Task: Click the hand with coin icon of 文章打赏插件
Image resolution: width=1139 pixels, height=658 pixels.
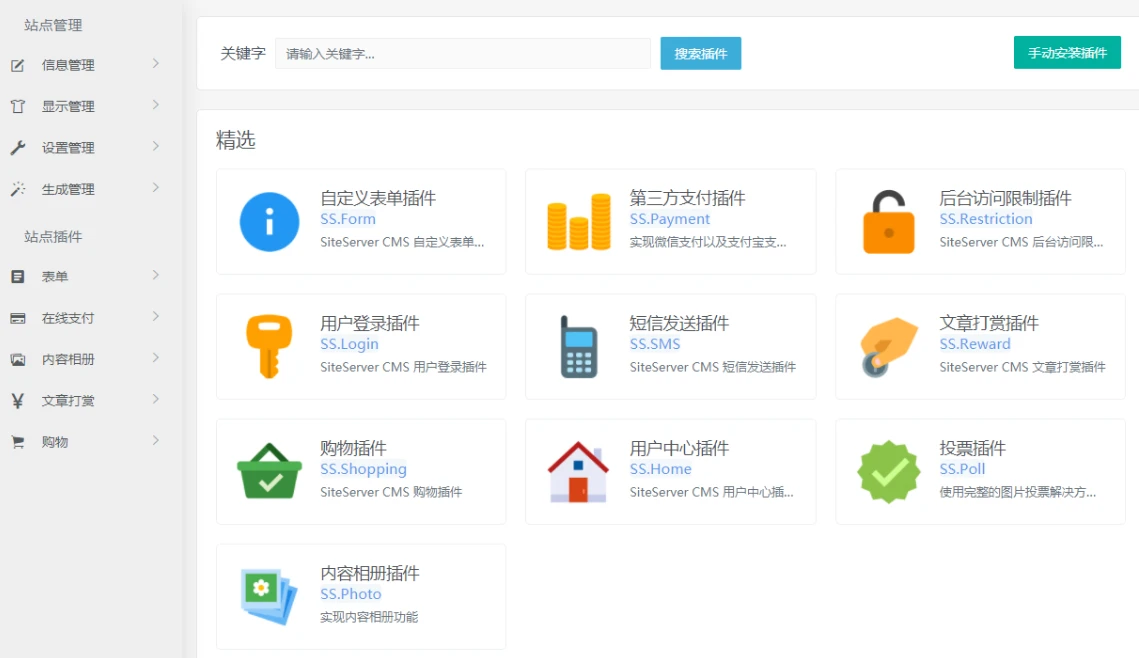Action: click(888, 346)
